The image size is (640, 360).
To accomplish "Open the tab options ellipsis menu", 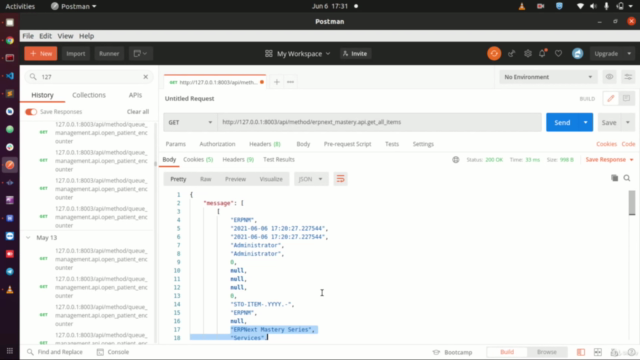I will click(291, 82).
